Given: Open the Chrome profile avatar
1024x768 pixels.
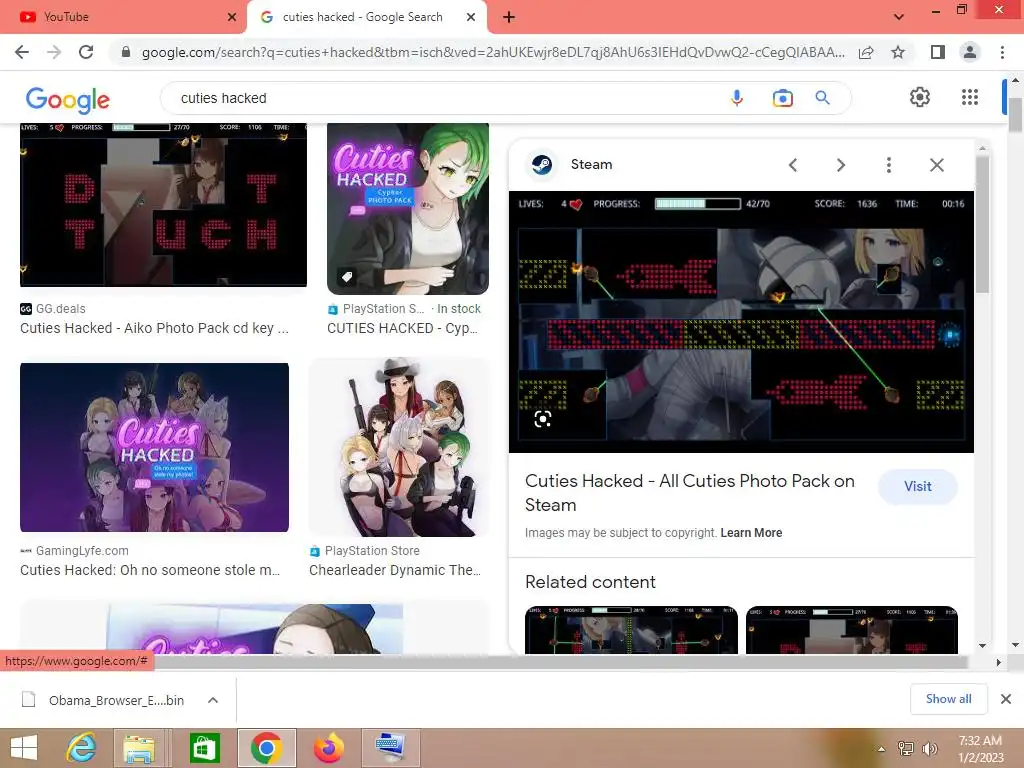Looking at the screenshot, I should coord(970,52).
